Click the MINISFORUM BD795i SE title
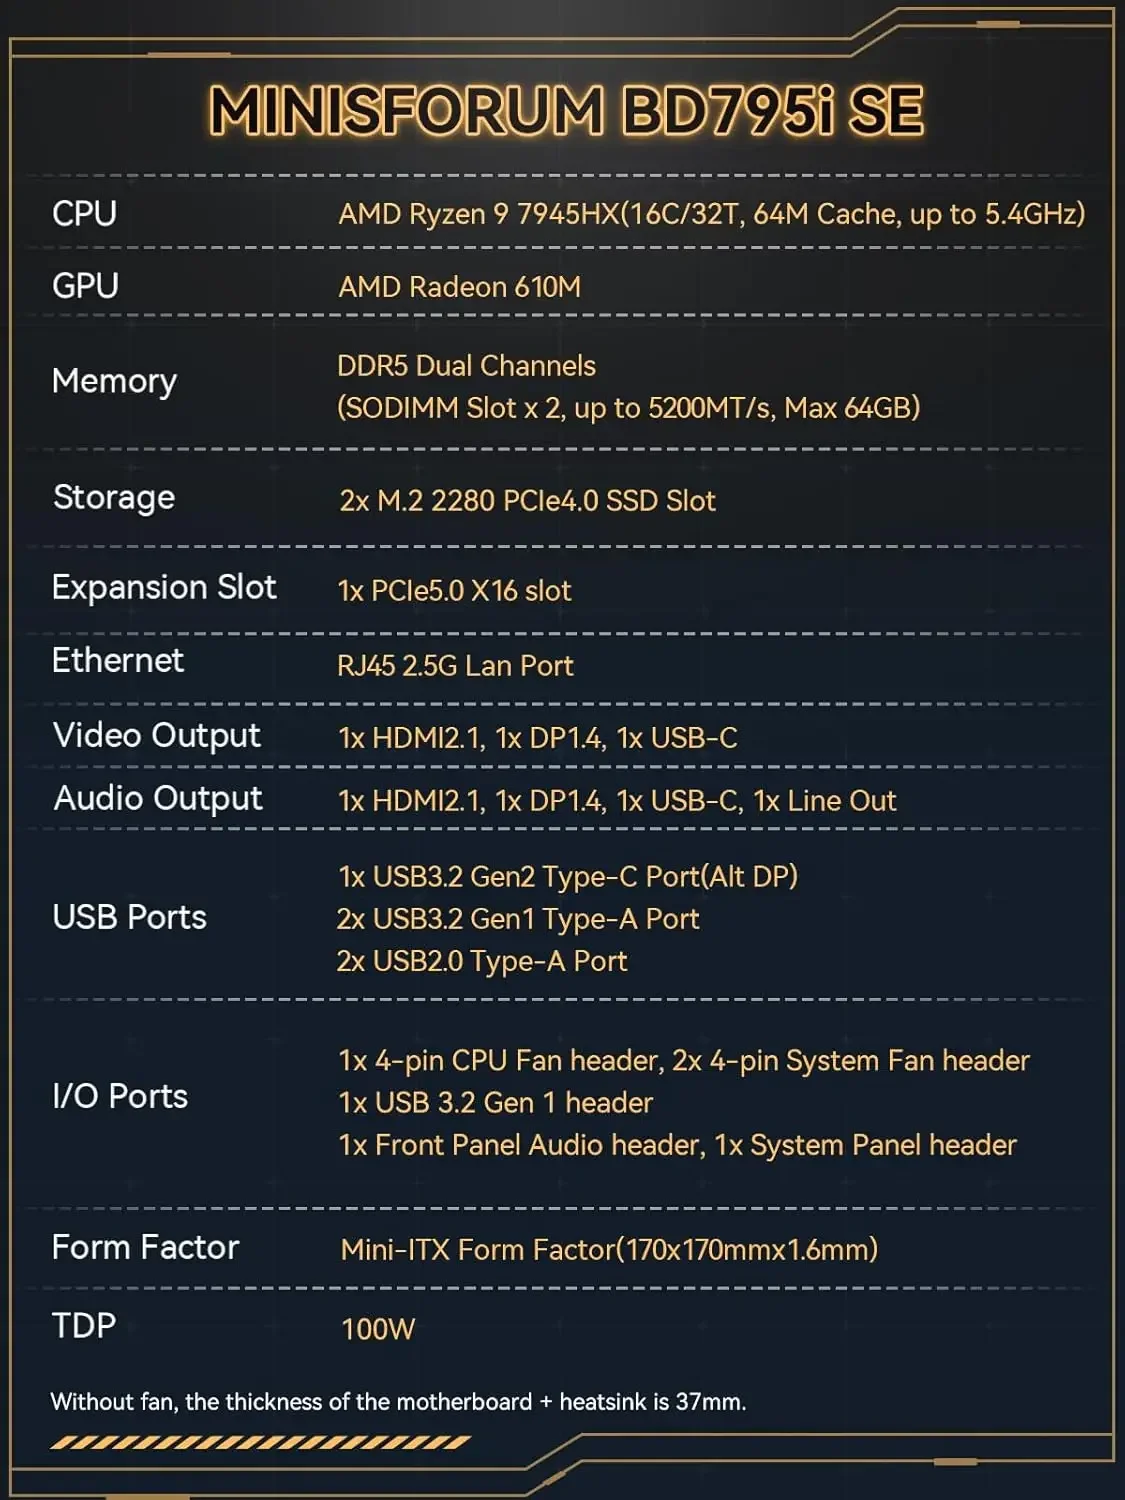1125x1500 pixels. pyautogui.click(x=566, y=110)
